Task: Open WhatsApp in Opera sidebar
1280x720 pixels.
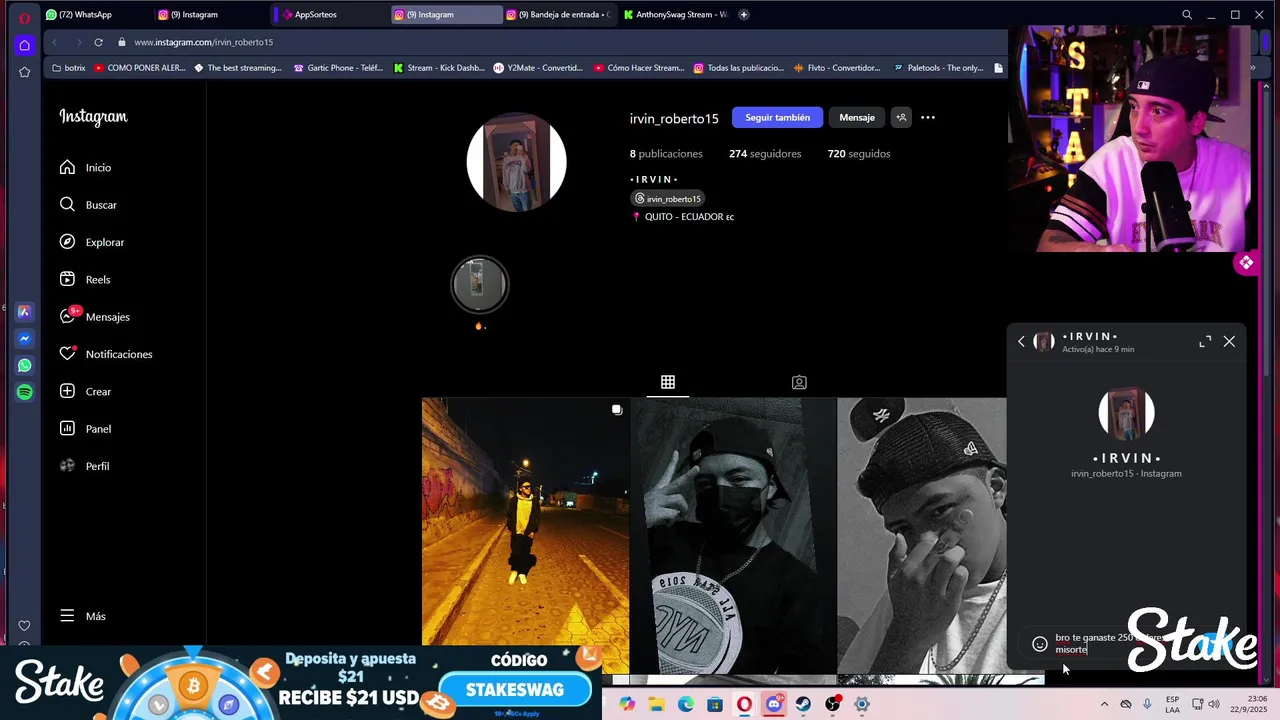Action: 24,366
